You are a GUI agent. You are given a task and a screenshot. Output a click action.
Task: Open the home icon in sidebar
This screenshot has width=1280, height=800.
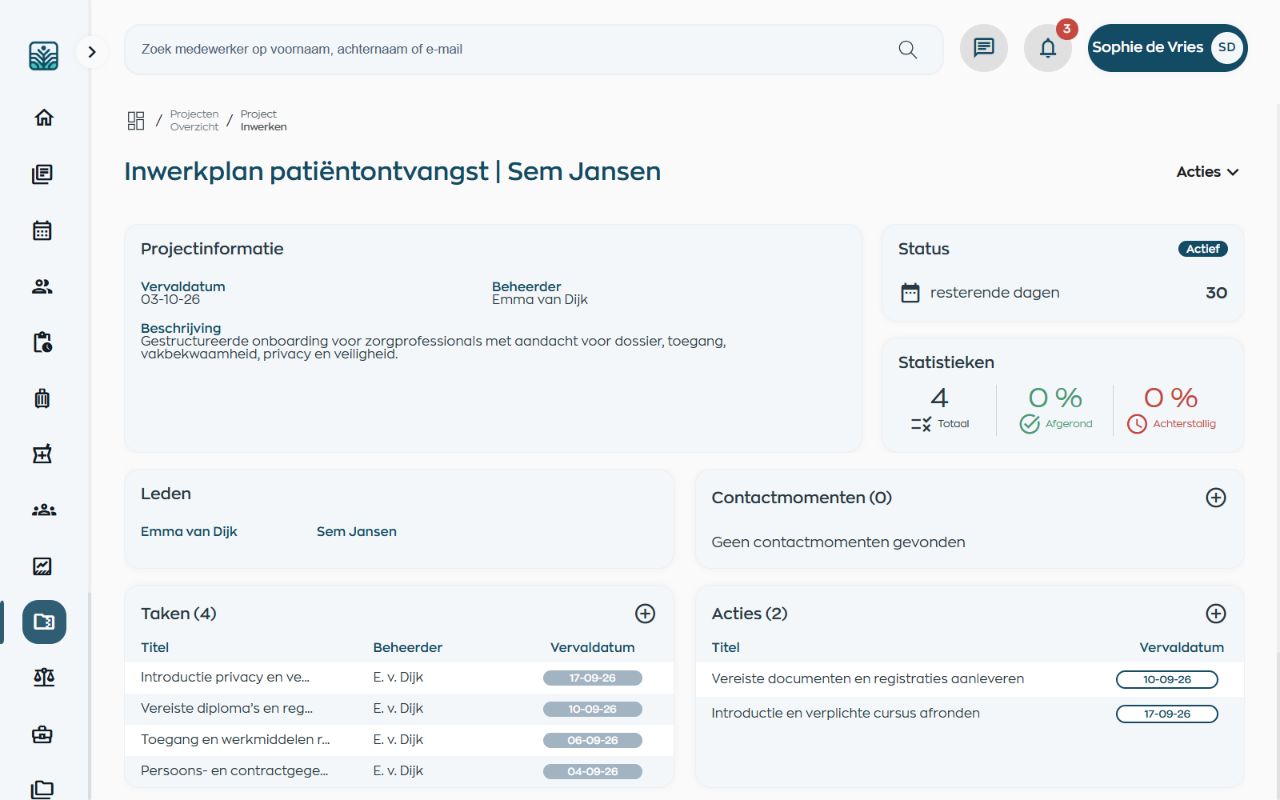pyautogui.click(x=43, y=118)
